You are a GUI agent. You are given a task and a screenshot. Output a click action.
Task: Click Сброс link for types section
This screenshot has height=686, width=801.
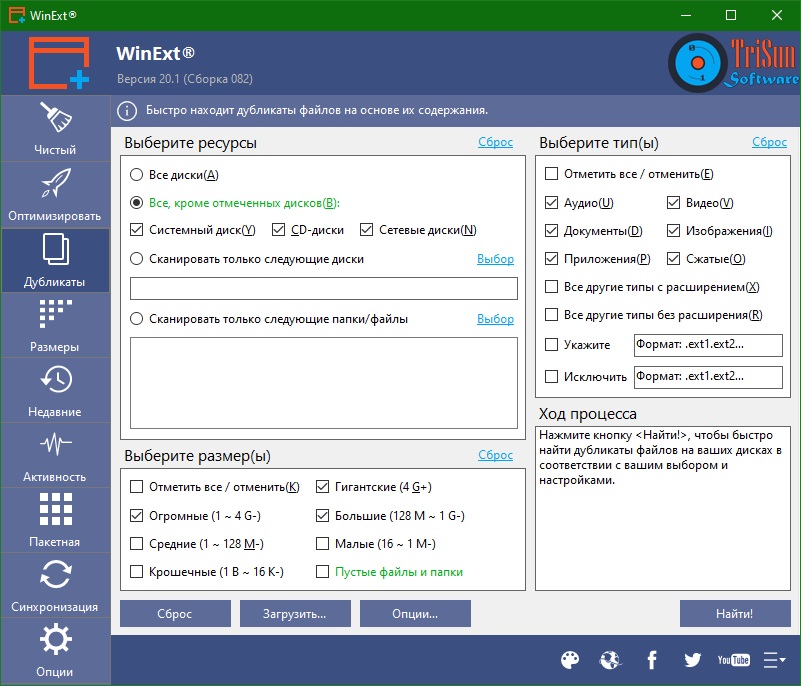769,143
